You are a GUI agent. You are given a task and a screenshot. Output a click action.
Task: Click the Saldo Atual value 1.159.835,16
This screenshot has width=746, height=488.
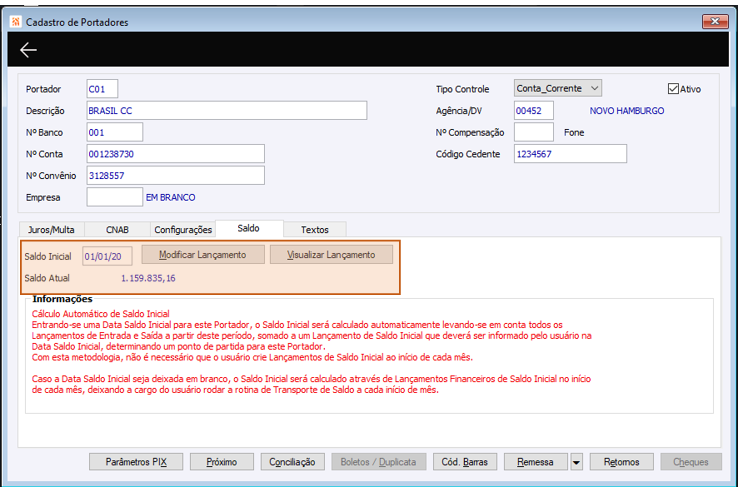(x=148, y=278)
